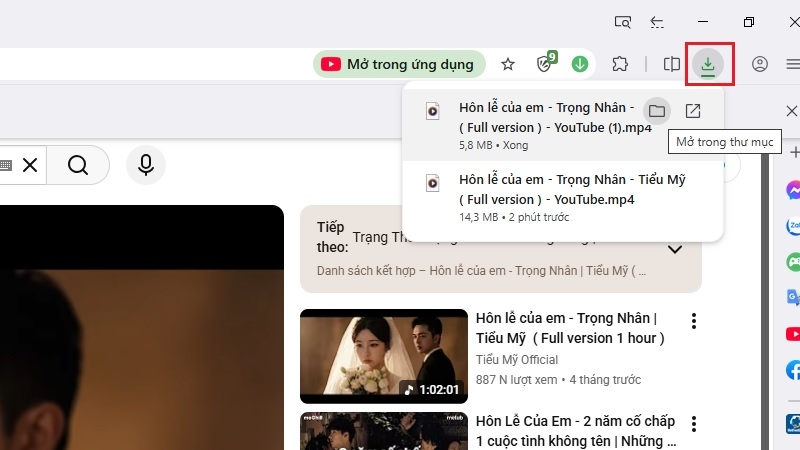Open Messenger in the browser sidebar

(793, 190)
